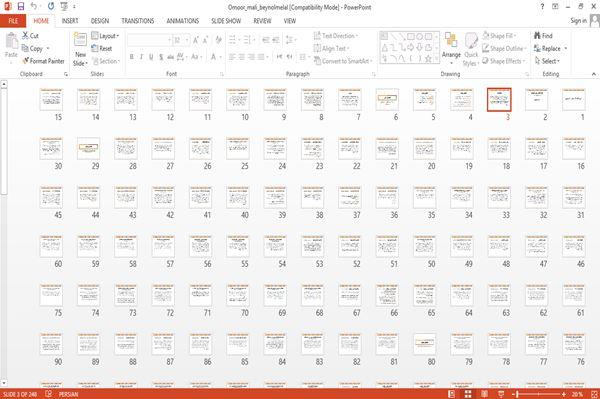
Task: Fit slide to window icon
Action: [594, 394]
